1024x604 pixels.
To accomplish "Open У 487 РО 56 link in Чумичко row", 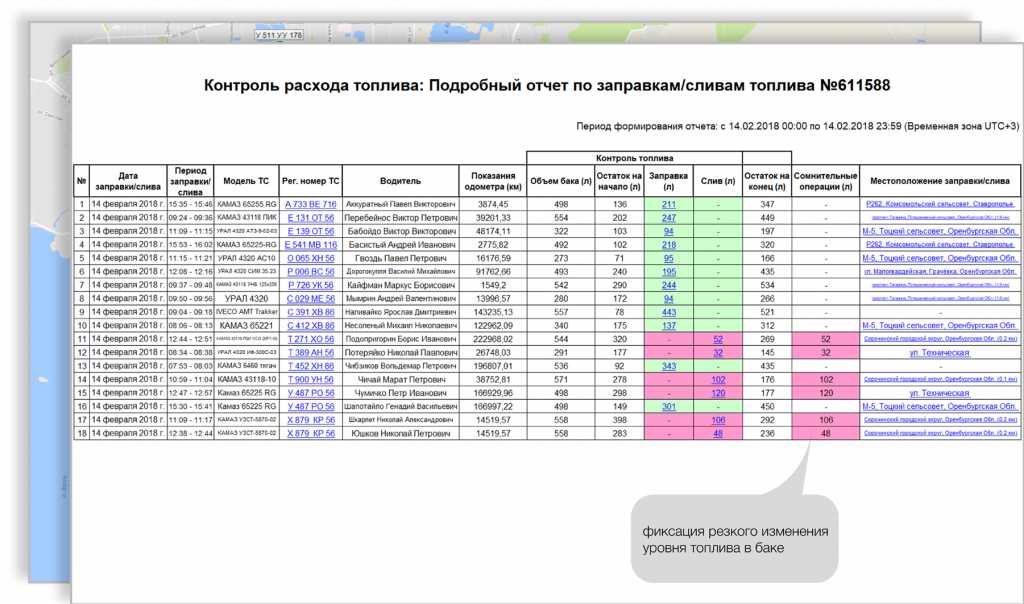I will [x=311, y=393].
